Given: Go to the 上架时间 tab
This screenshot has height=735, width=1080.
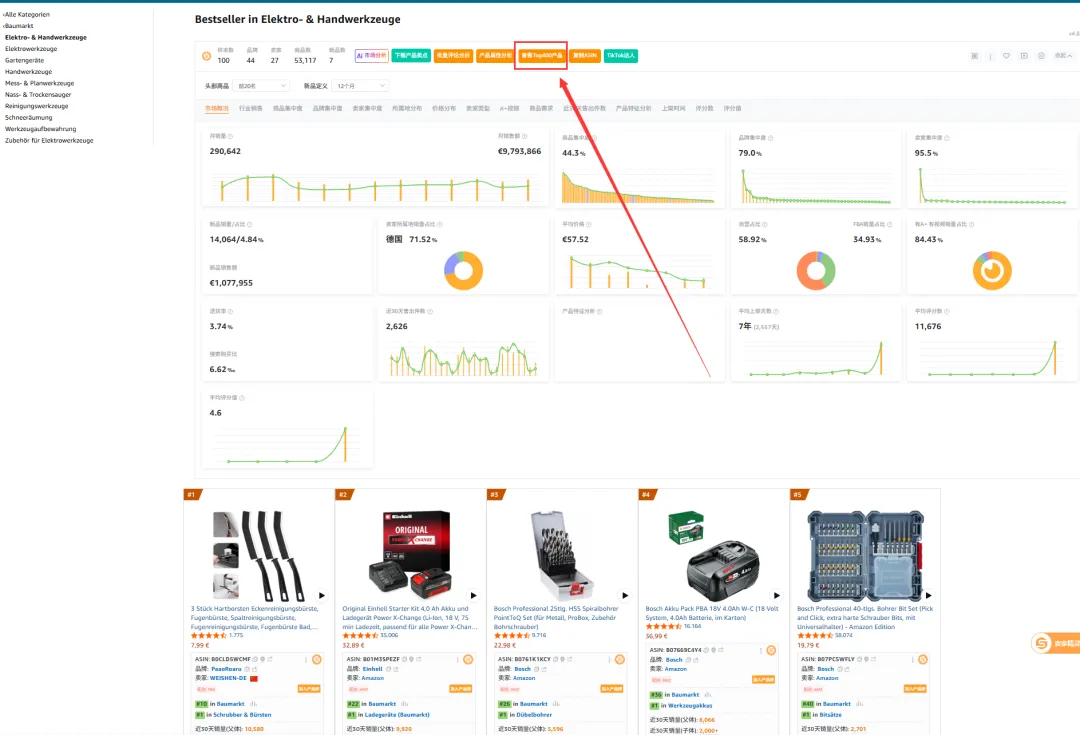Looking at the screenshot, I should coord(673,109).
